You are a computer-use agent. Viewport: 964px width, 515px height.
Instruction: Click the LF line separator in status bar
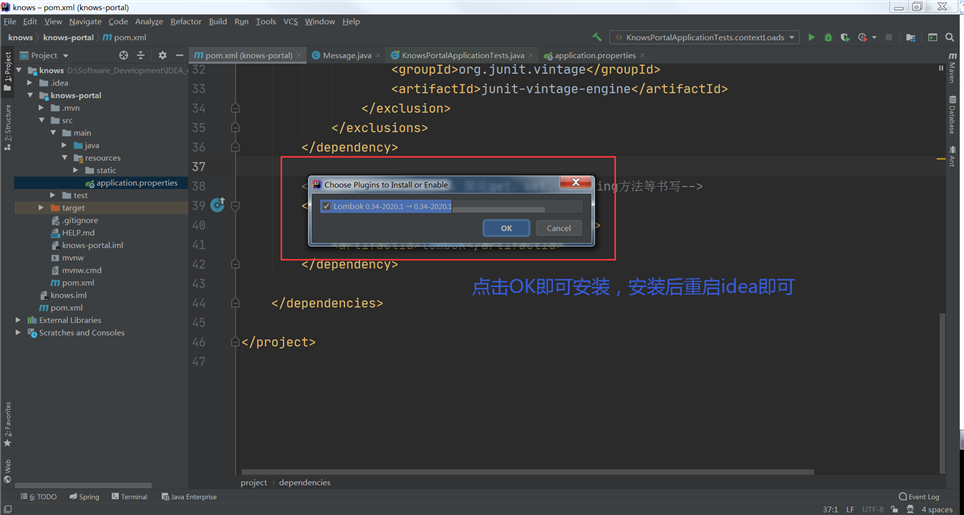click(x=850, y=509)
